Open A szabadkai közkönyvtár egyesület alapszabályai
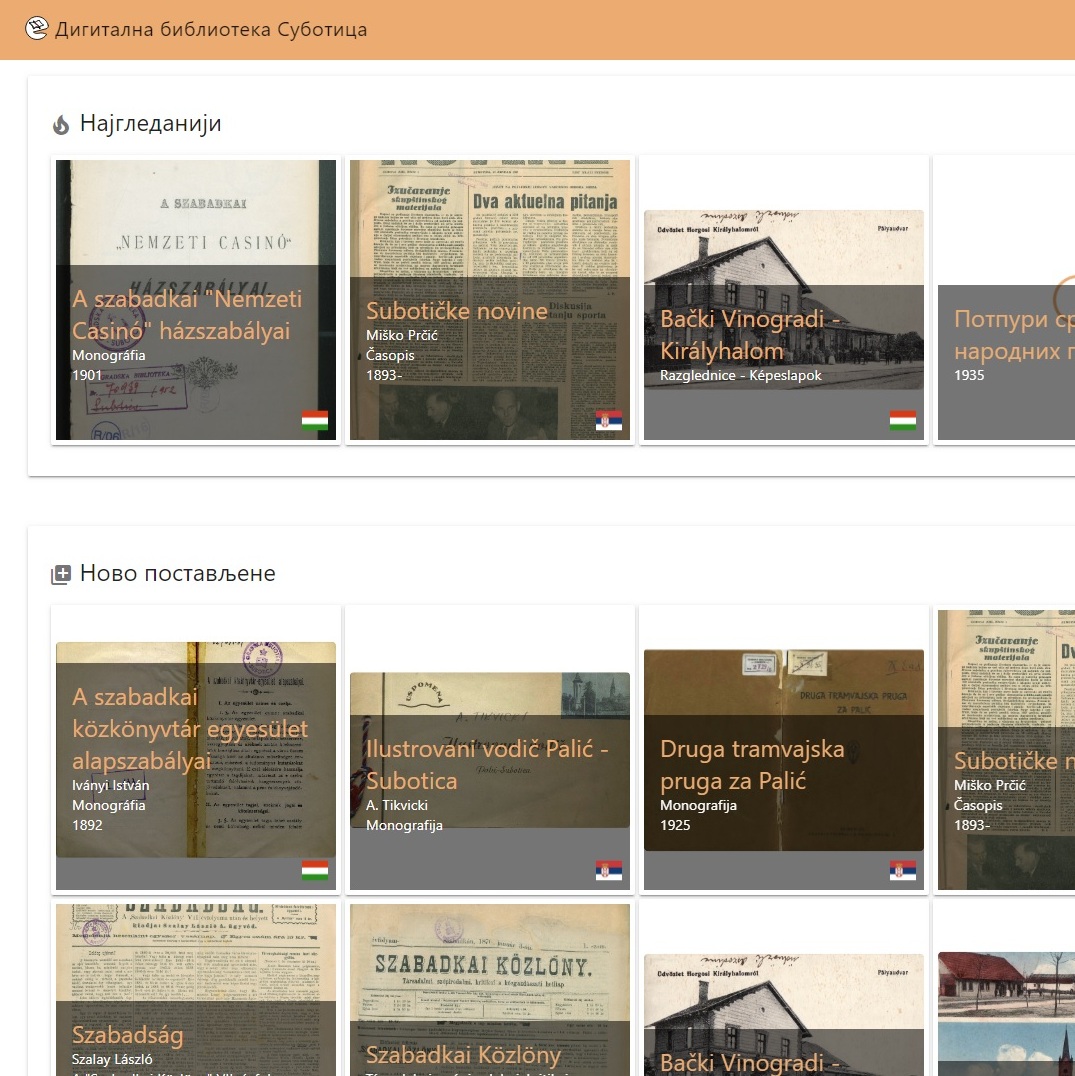This screenshot has width=1075, height=1076. pos(190,729)
